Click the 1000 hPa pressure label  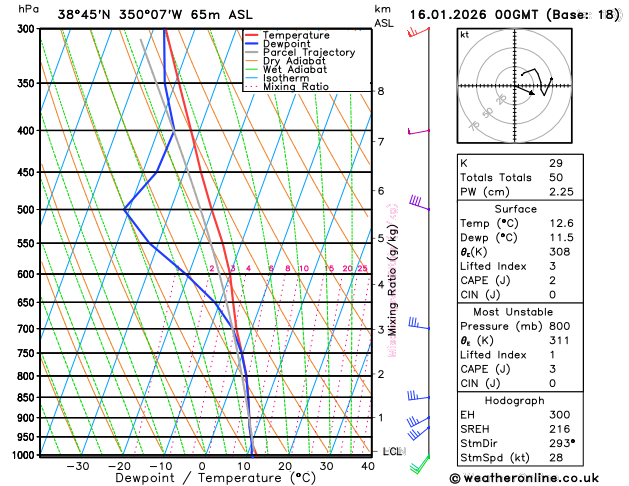pyautogui.click(x=26, y=455)
